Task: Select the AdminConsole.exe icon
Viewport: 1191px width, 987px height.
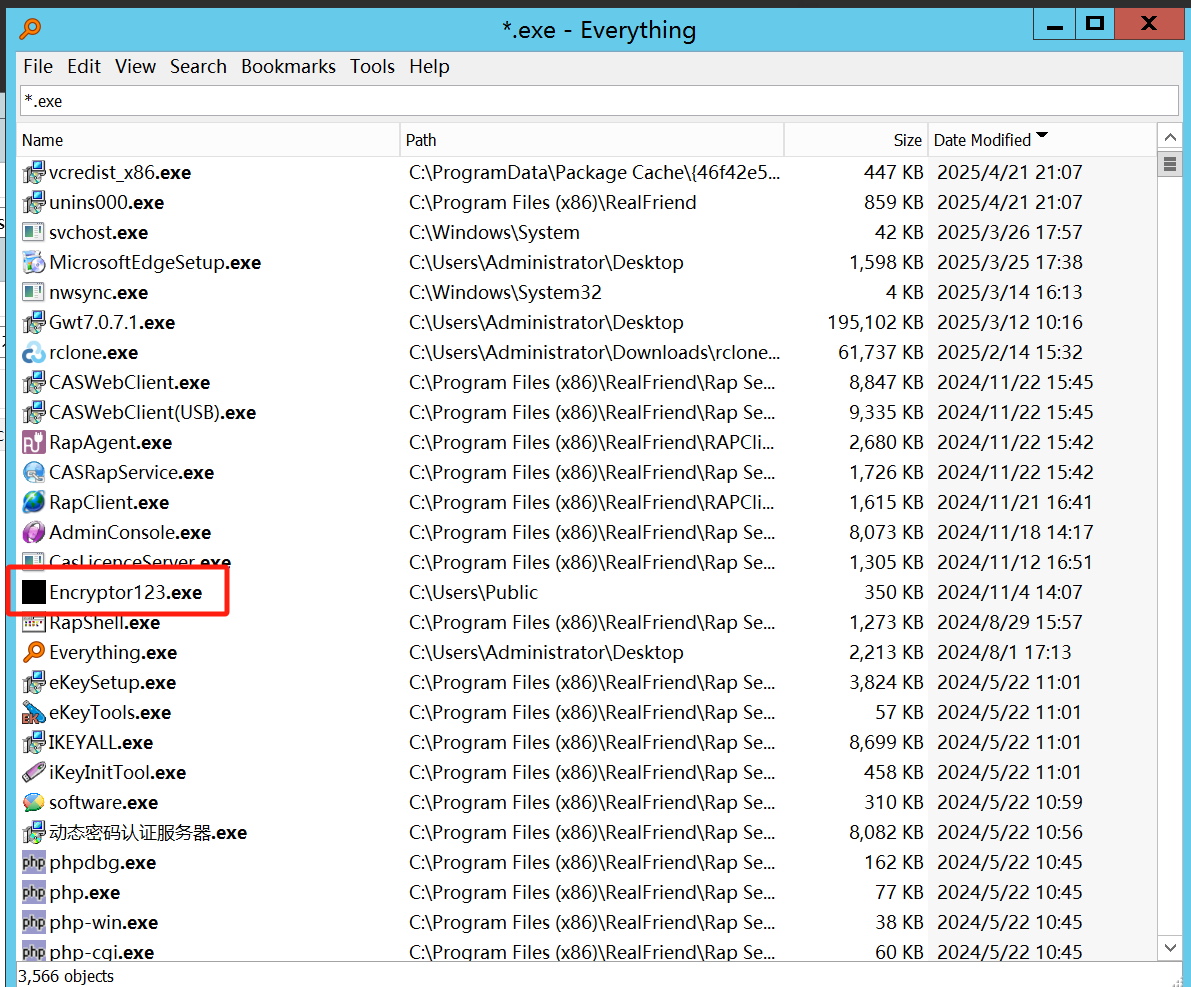Action: [x=34, y=533]
